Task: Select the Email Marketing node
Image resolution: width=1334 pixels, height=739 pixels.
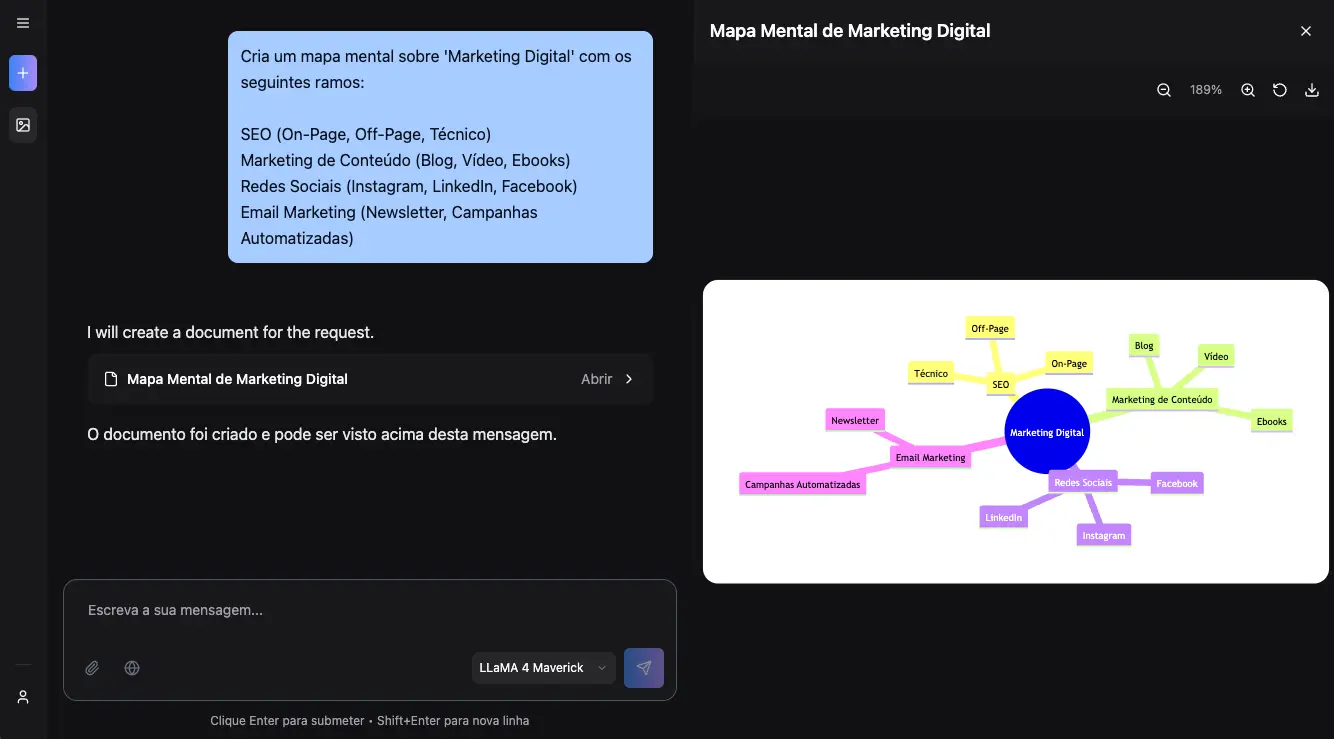Action: click(931, 457)
